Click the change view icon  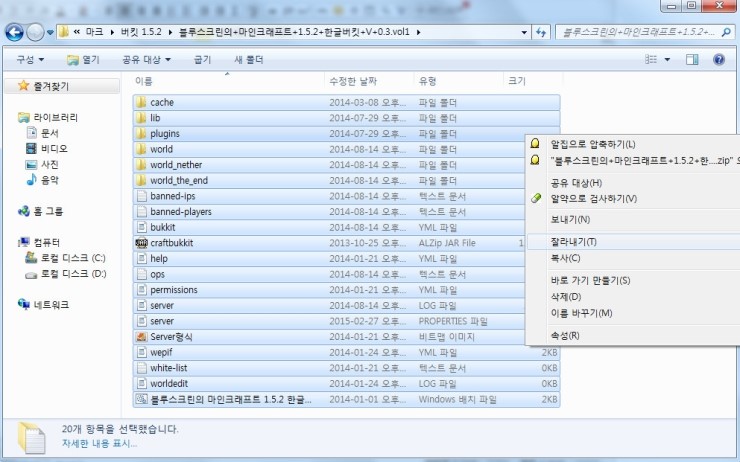(651, 59)
